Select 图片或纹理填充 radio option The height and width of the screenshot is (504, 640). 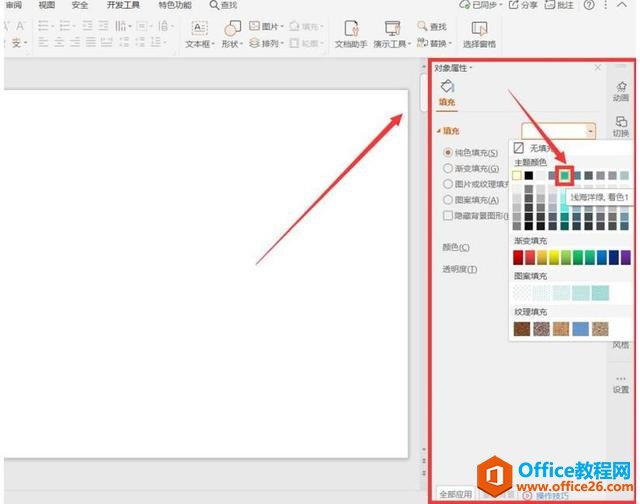(x=448, y=184)
